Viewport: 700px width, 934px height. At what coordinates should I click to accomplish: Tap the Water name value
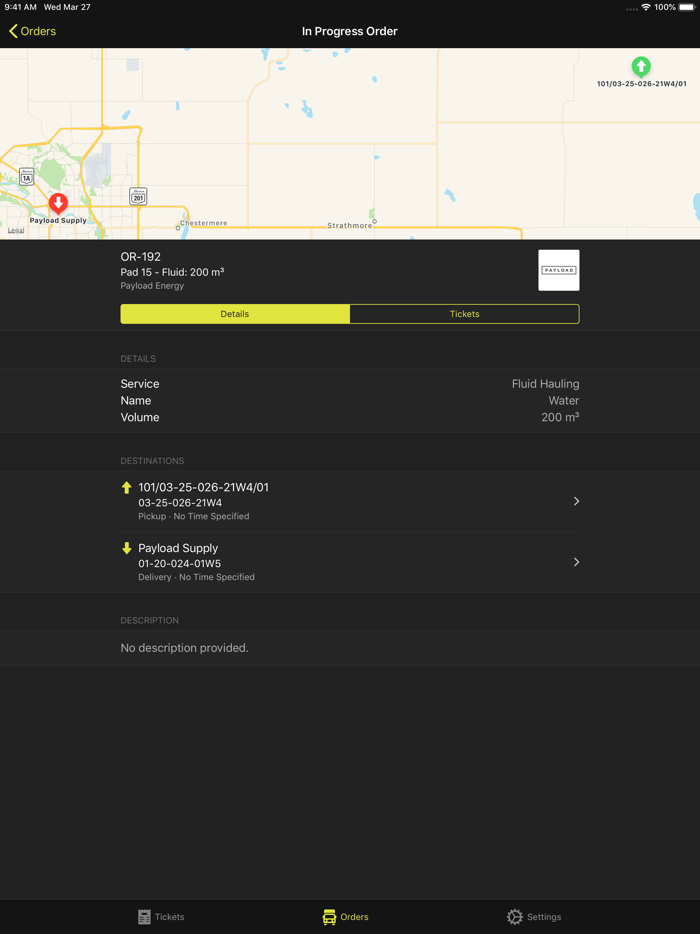point(564,400)
